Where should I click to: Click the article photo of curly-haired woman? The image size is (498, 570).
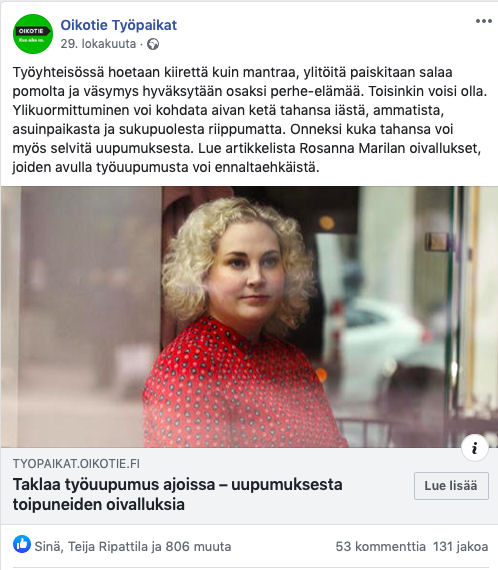(x=249, y=317)
